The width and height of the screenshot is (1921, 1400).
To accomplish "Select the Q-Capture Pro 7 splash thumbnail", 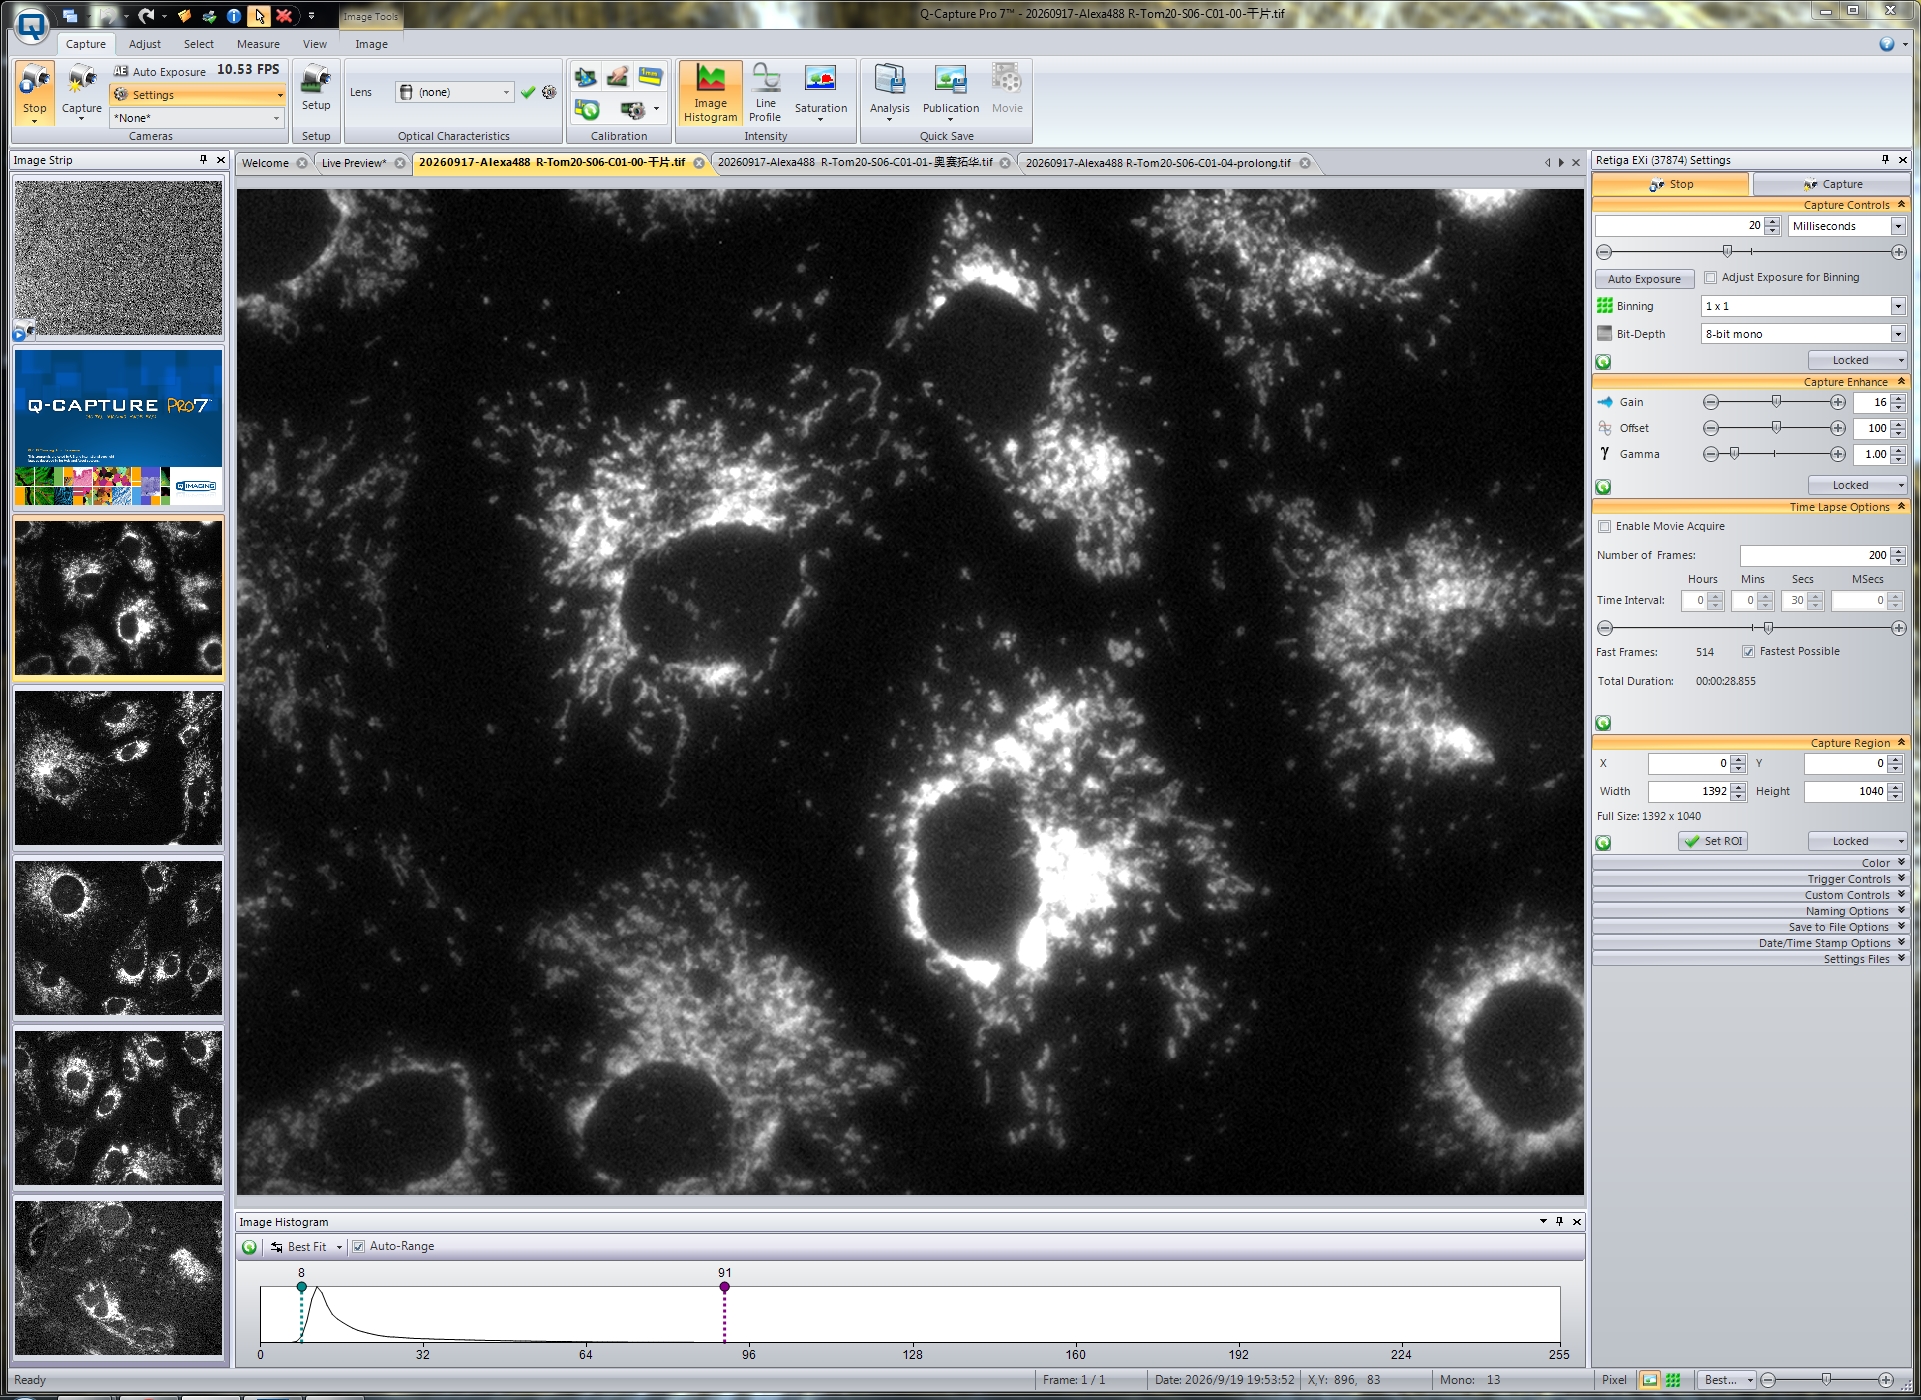I will coord(118,427).
